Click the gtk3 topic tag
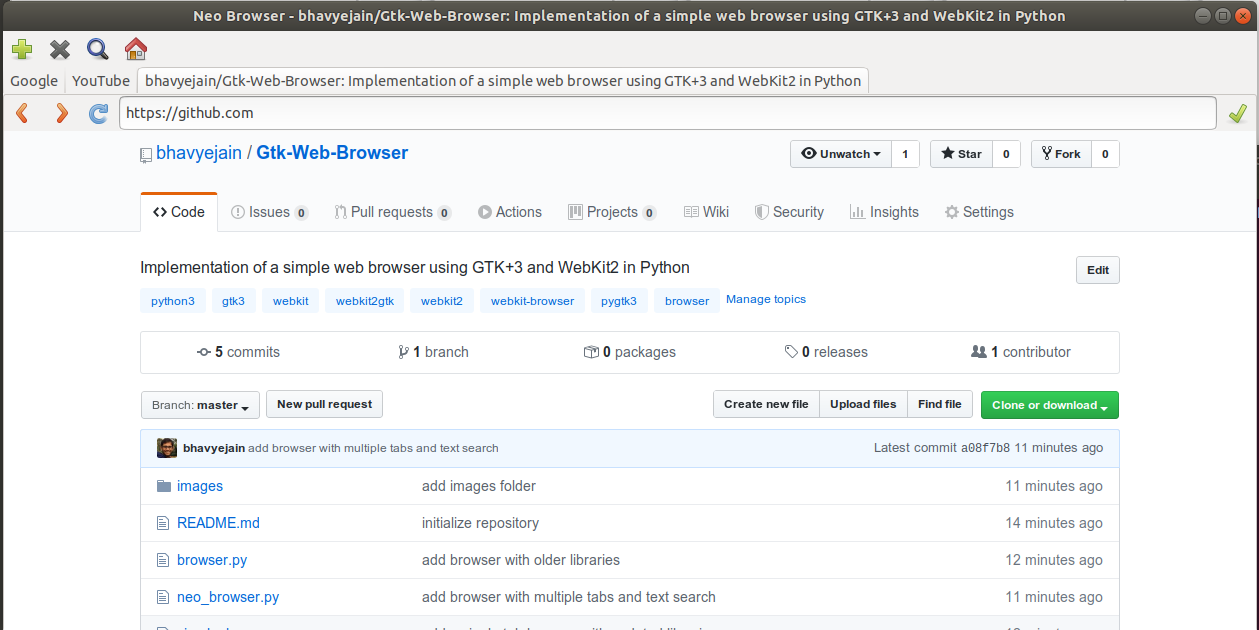Viewport: 1259px width, 630px height. click(x=233, y=301)
